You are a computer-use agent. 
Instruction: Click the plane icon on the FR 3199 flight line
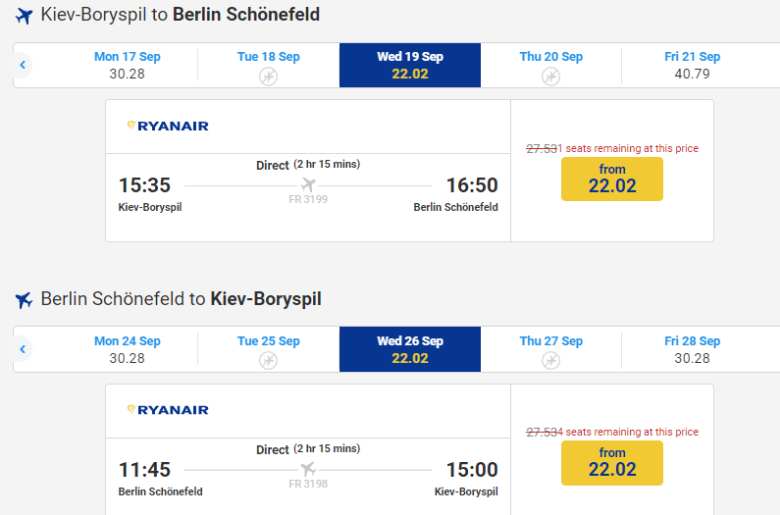coord(308,185)
